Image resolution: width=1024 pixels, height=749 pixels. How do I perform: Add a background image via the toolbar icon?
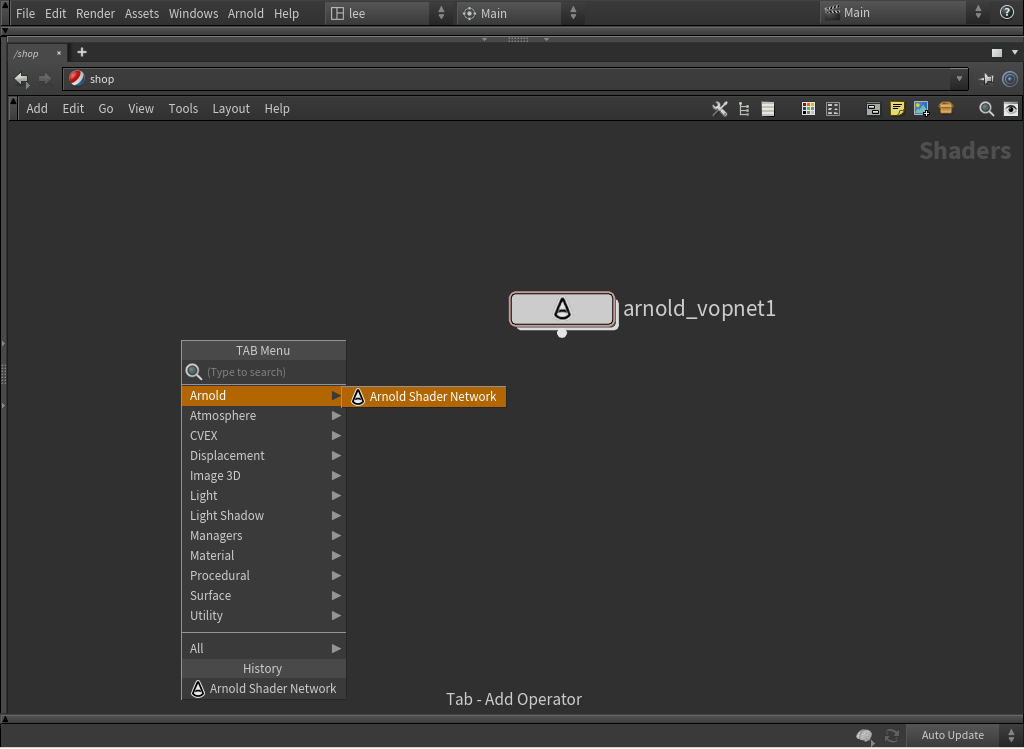[x=921, y=108]
